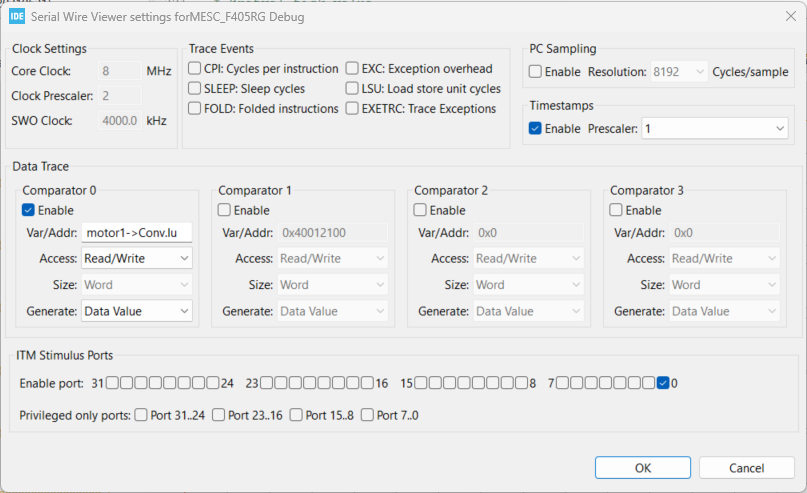The height and width of the screenshot is (493, 807).
Task: Uncheck ITM stimulus port 0
Action: pyautogui.click(x=663, y=382)
